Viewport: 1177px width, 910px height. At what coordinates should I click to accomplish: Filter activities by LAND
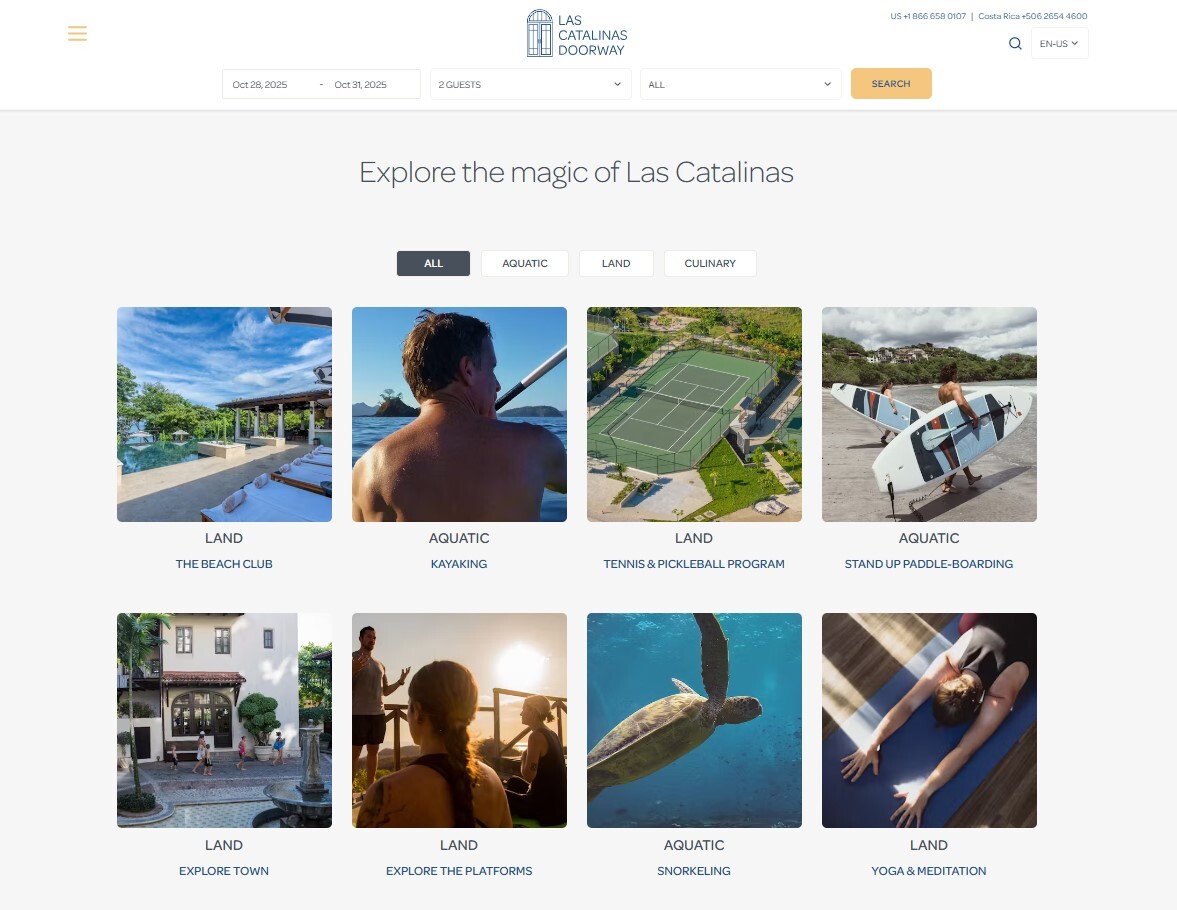616,264
